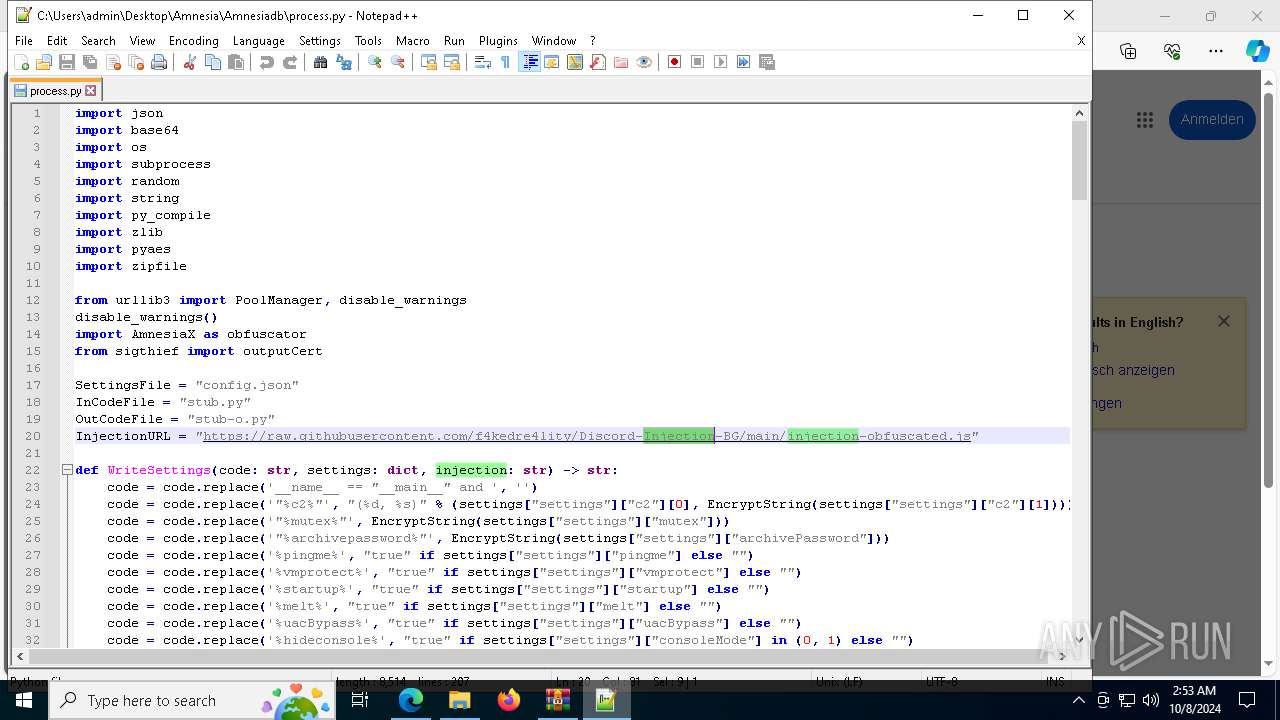Launch Firefox from the taskbar

coord(508,700)
